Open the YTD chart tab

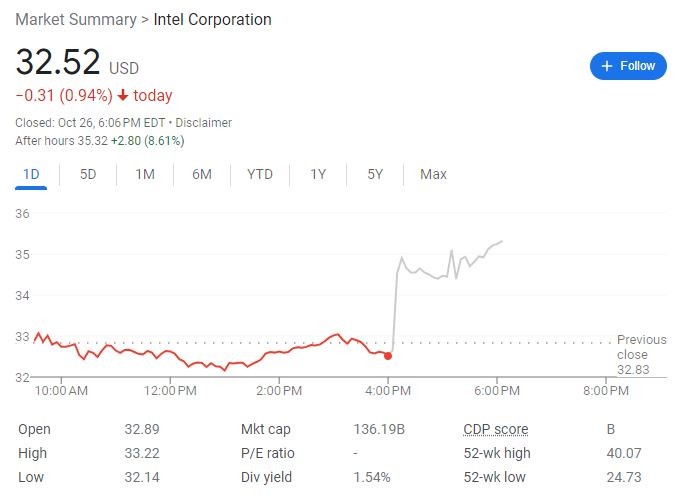tap(260, 174)
